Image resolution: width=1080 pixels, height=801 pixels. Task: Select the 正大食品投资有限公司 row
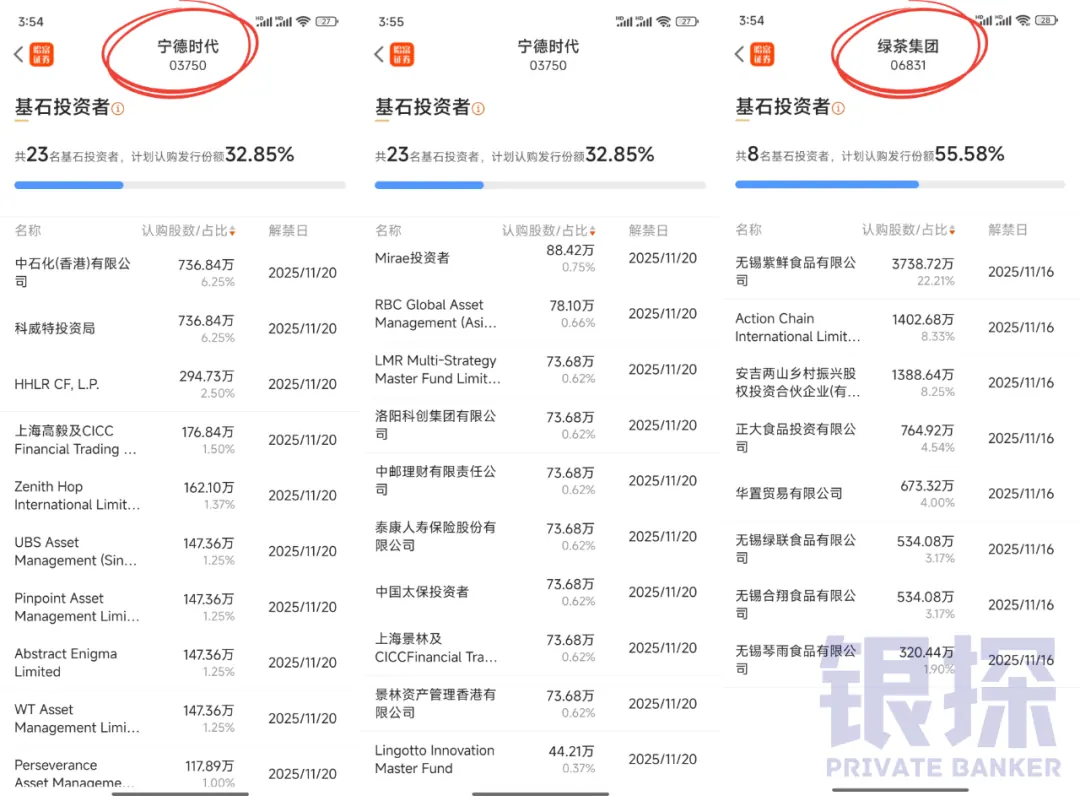click(900, 438)
